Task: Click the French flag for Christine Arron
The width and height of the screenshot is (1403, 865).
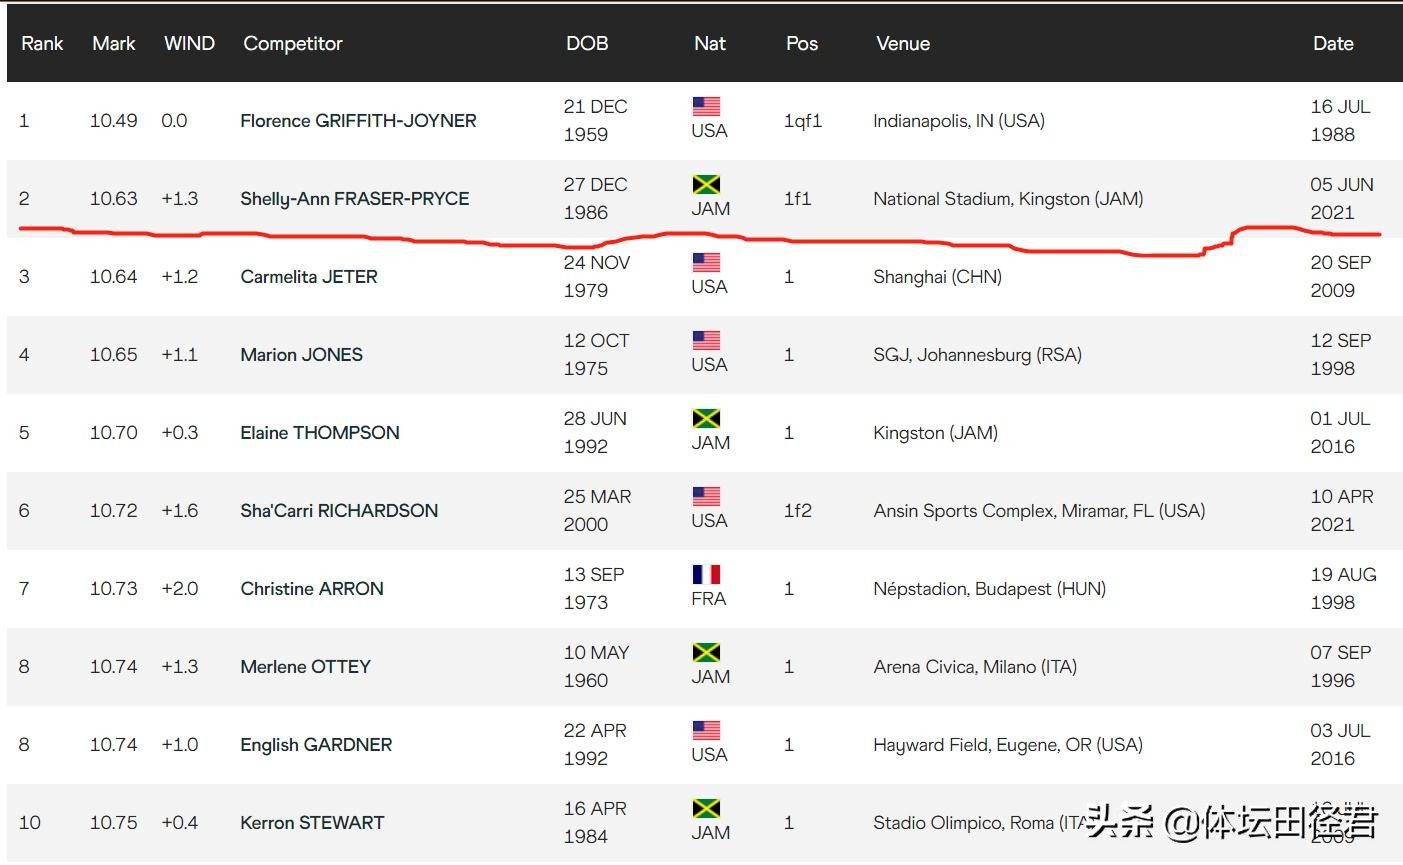Action: coord(706,575)
